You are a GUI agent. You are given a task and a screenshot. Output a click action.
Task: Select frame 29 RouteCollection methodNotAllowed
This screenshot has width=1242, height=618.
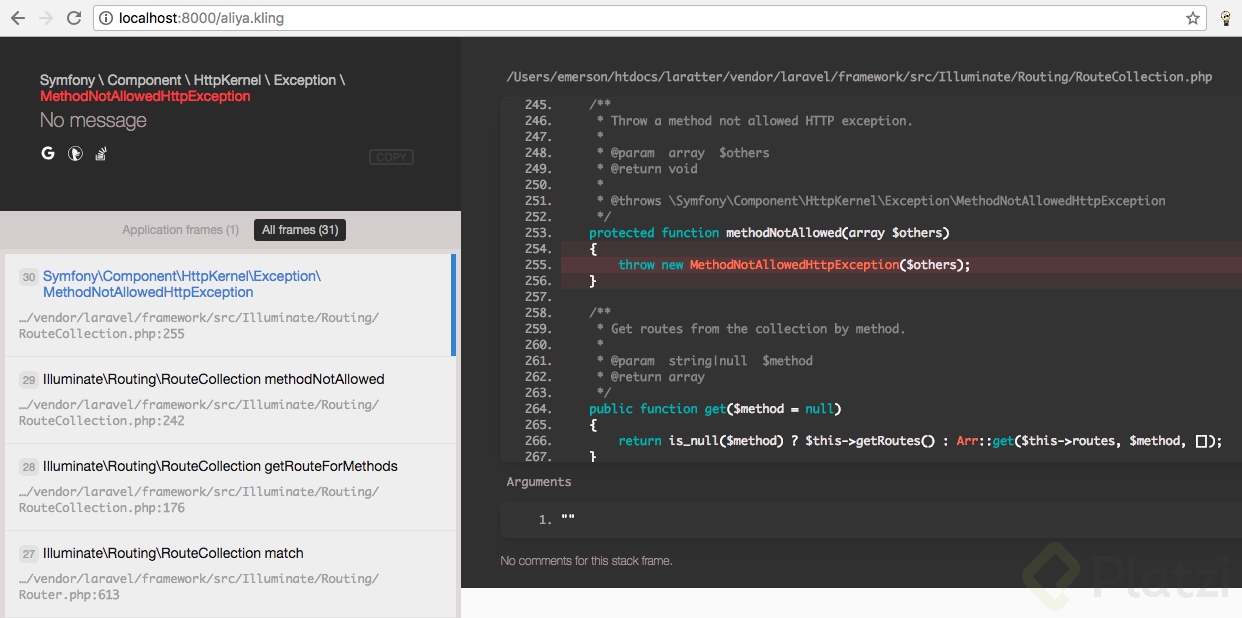click(229, 400)
